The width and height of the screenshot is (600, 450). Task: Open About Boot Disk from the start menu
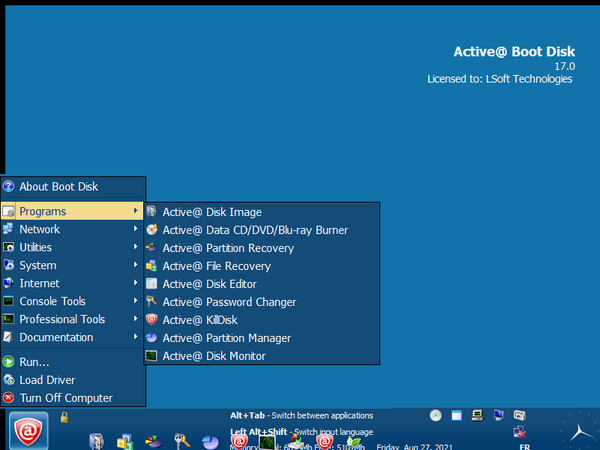pyautogui.click(x=73, y=187)
